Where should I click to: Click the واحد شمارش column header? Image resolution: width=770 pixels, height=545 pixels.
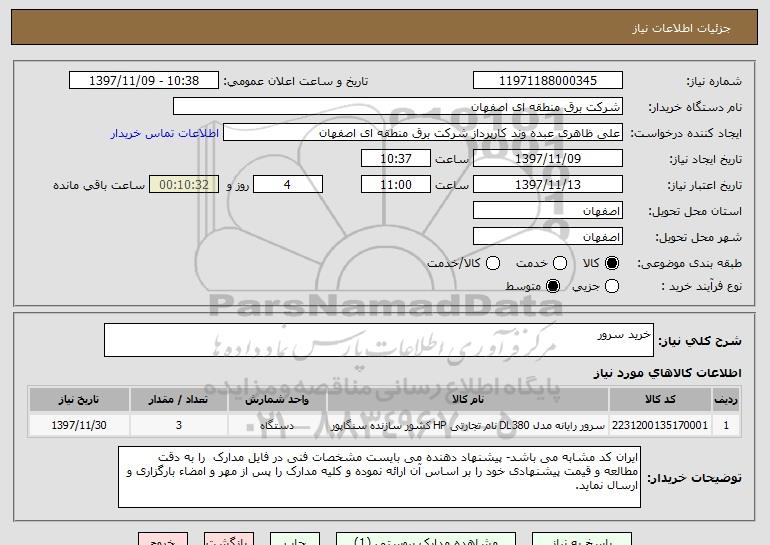coord(277,400)
